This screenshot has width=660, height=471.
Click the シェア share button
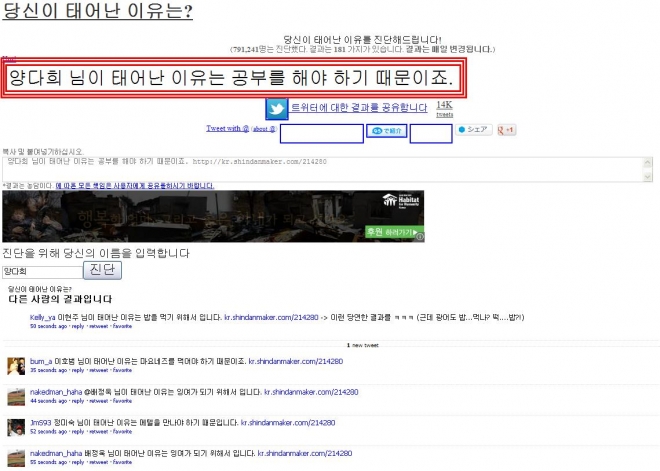pyautogui.click(x=474, y=130)
